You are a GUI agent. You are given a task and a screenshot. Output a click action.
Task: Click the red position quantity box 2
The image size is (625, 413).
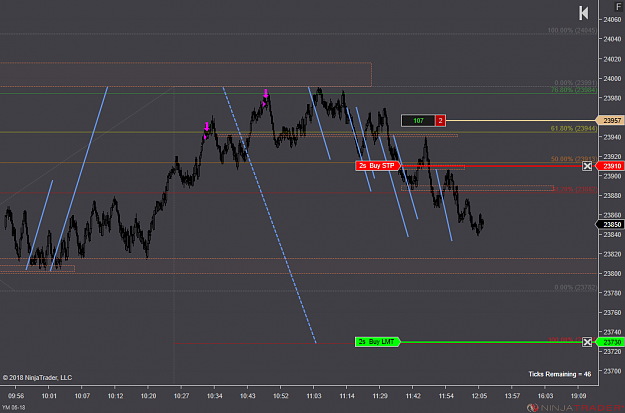[440, 121]
